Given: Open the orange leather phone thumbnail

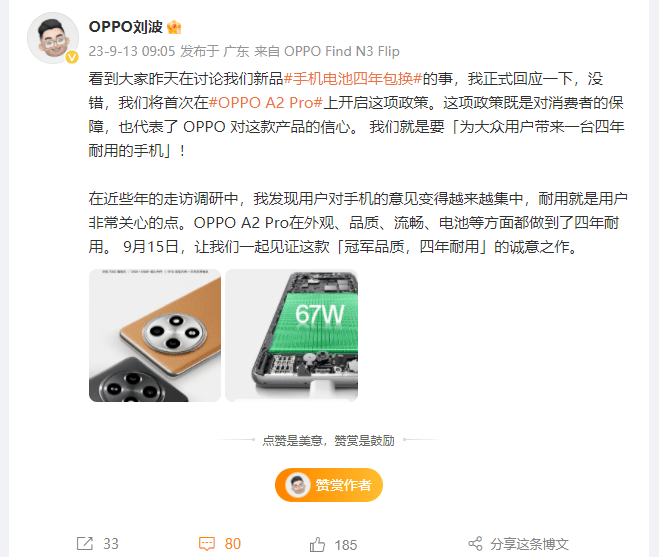Looking at the screenshot, I should coord(155,335).
